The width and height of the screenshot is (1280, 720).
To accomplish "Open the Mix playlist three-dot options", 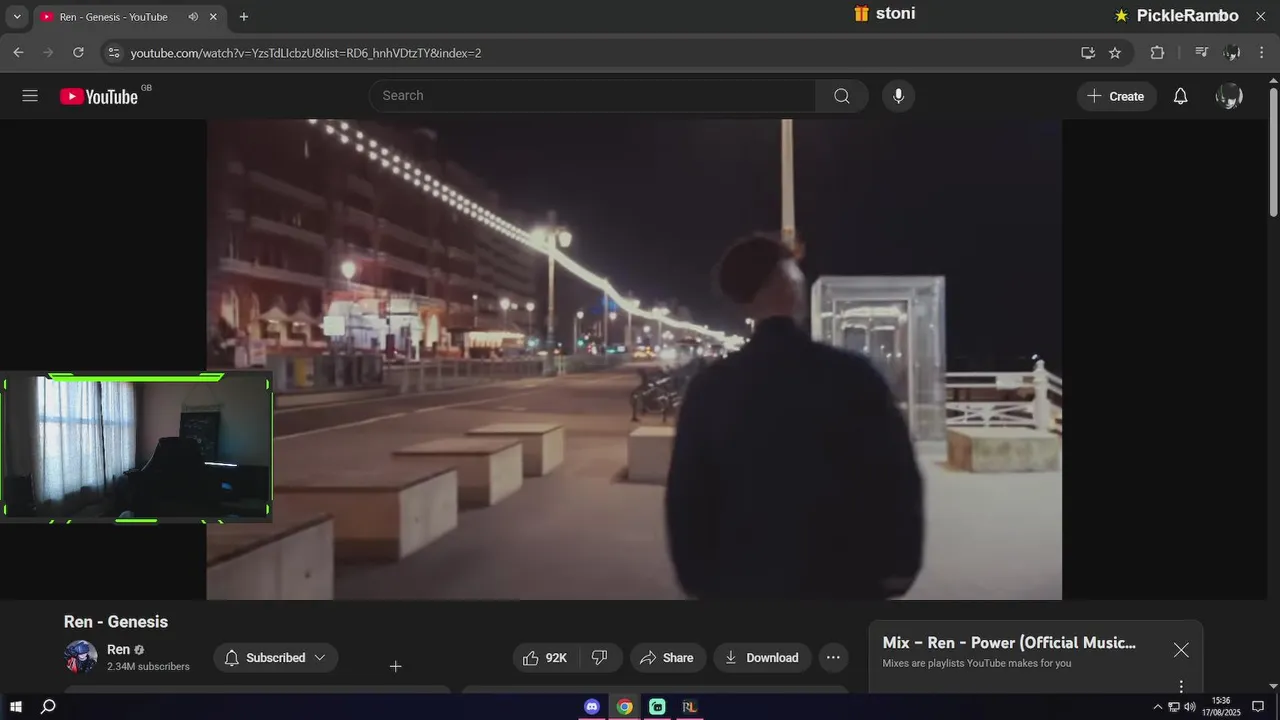I will tap(1181, 686).
